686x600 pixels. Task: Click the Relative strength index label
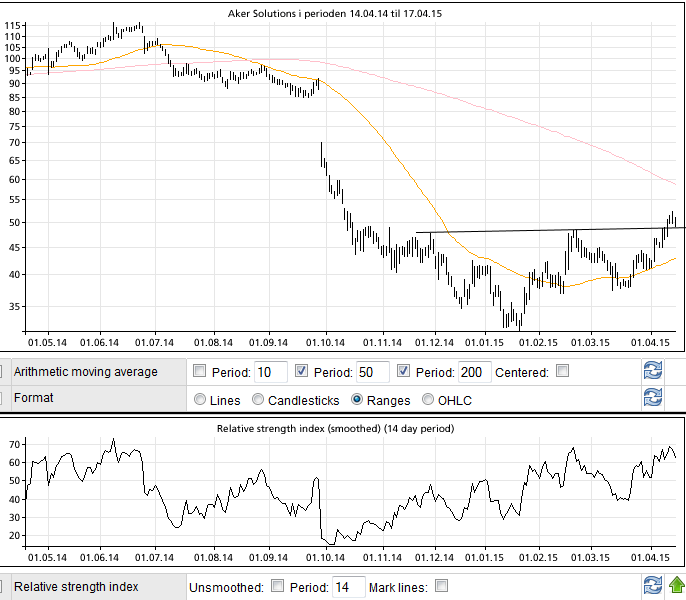(76, 587)
